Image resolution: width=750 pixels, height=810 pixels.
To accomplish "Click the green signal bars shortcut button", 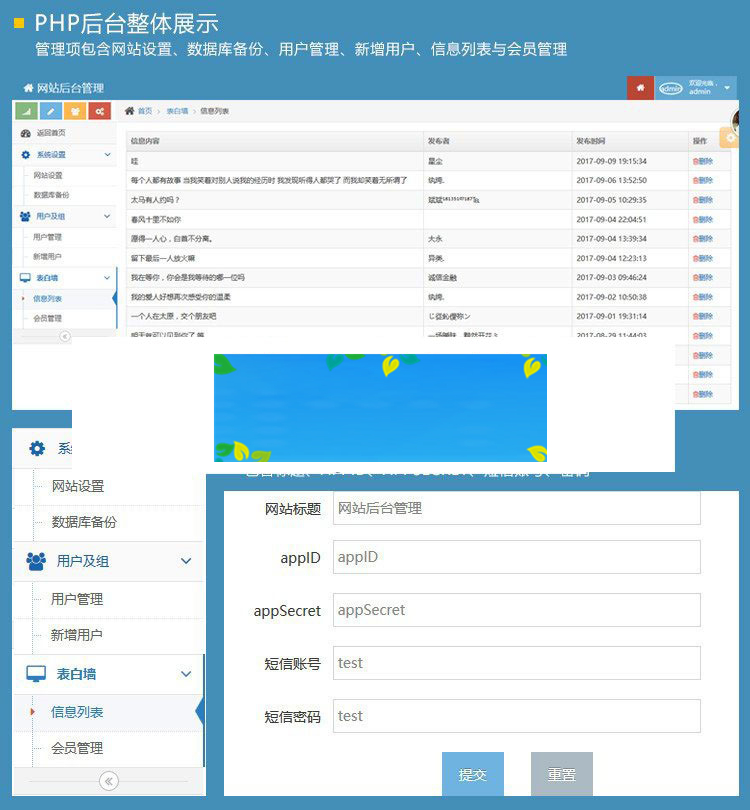I will click(25, 111).
